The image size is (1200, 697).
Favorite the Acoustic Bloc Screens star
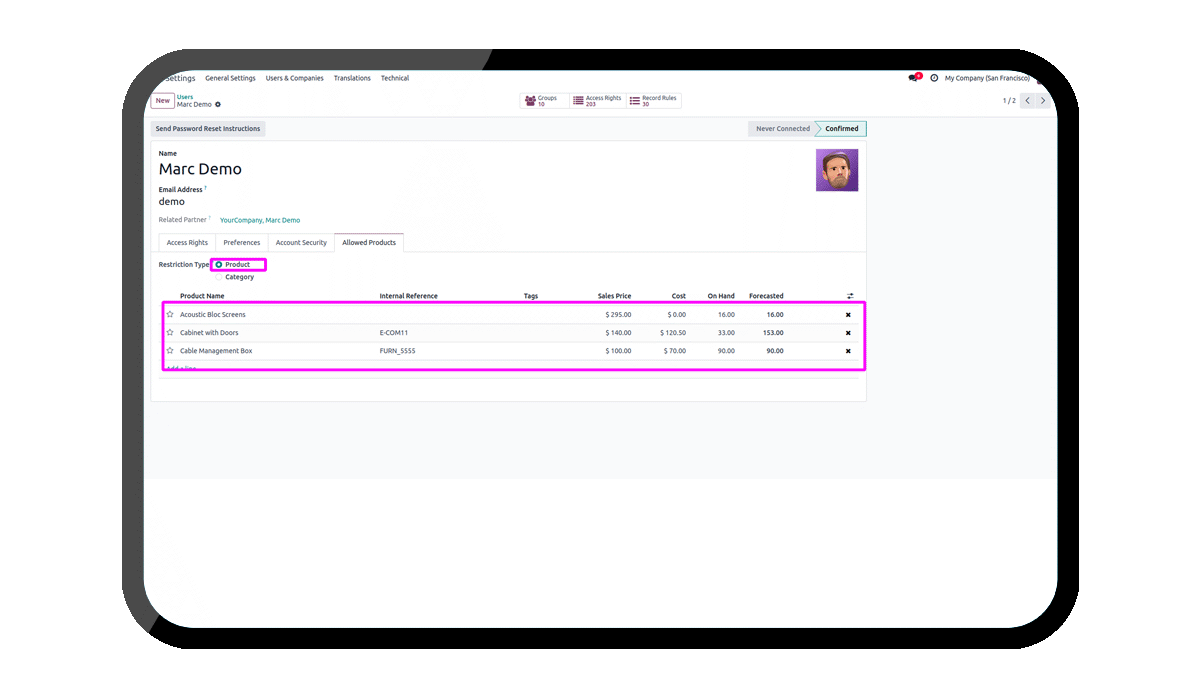(x=170, y=314)
